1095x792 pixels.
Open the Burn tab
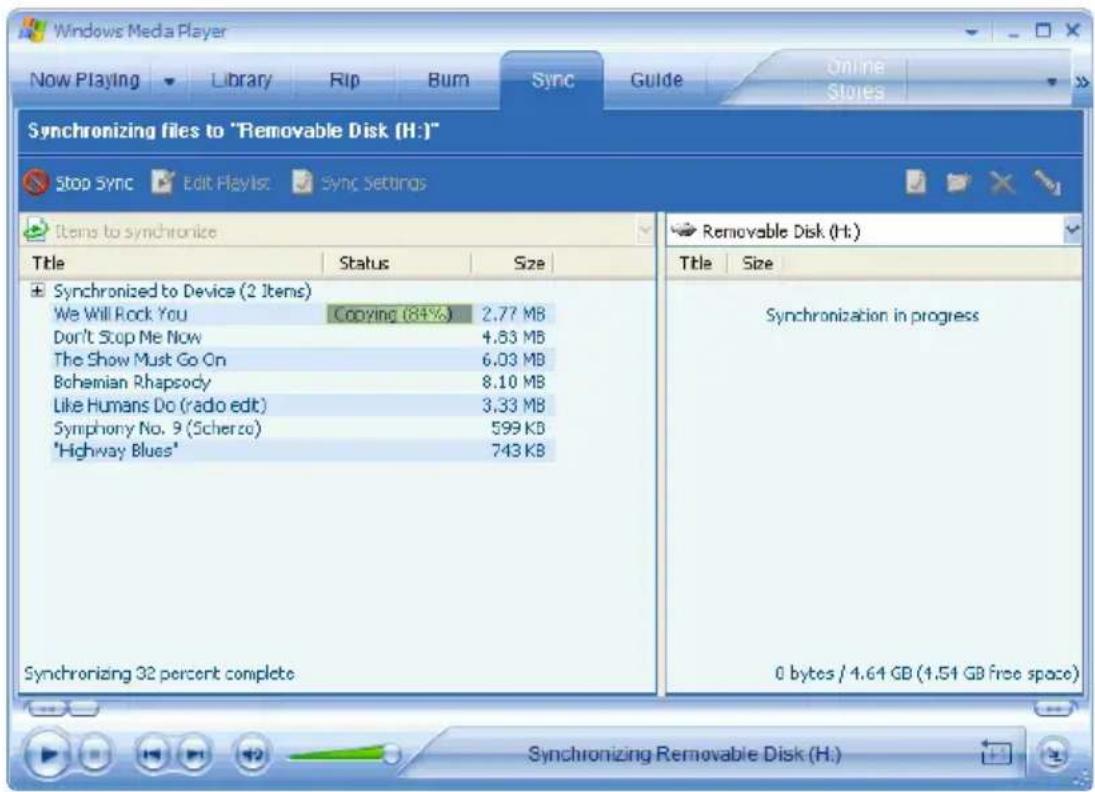[x=448, y=80]
